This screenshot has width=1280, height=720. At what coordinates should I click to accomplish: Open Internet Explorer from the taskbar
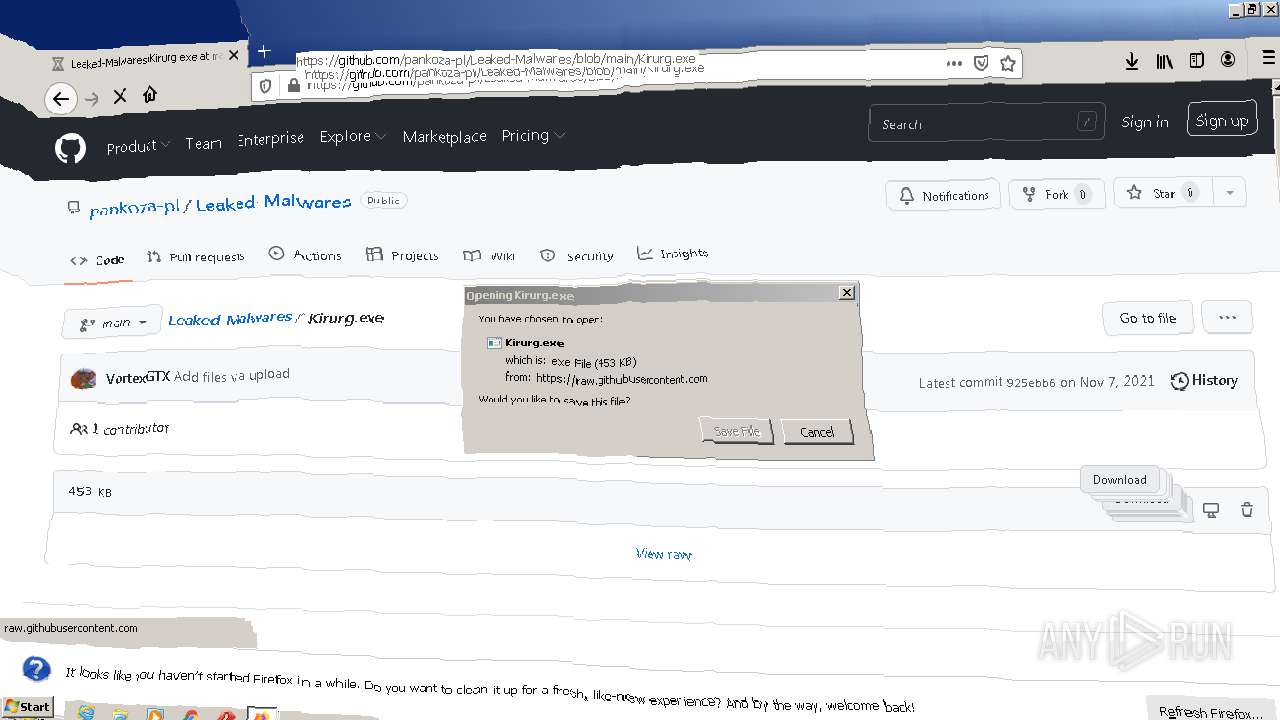coord(87,713)
